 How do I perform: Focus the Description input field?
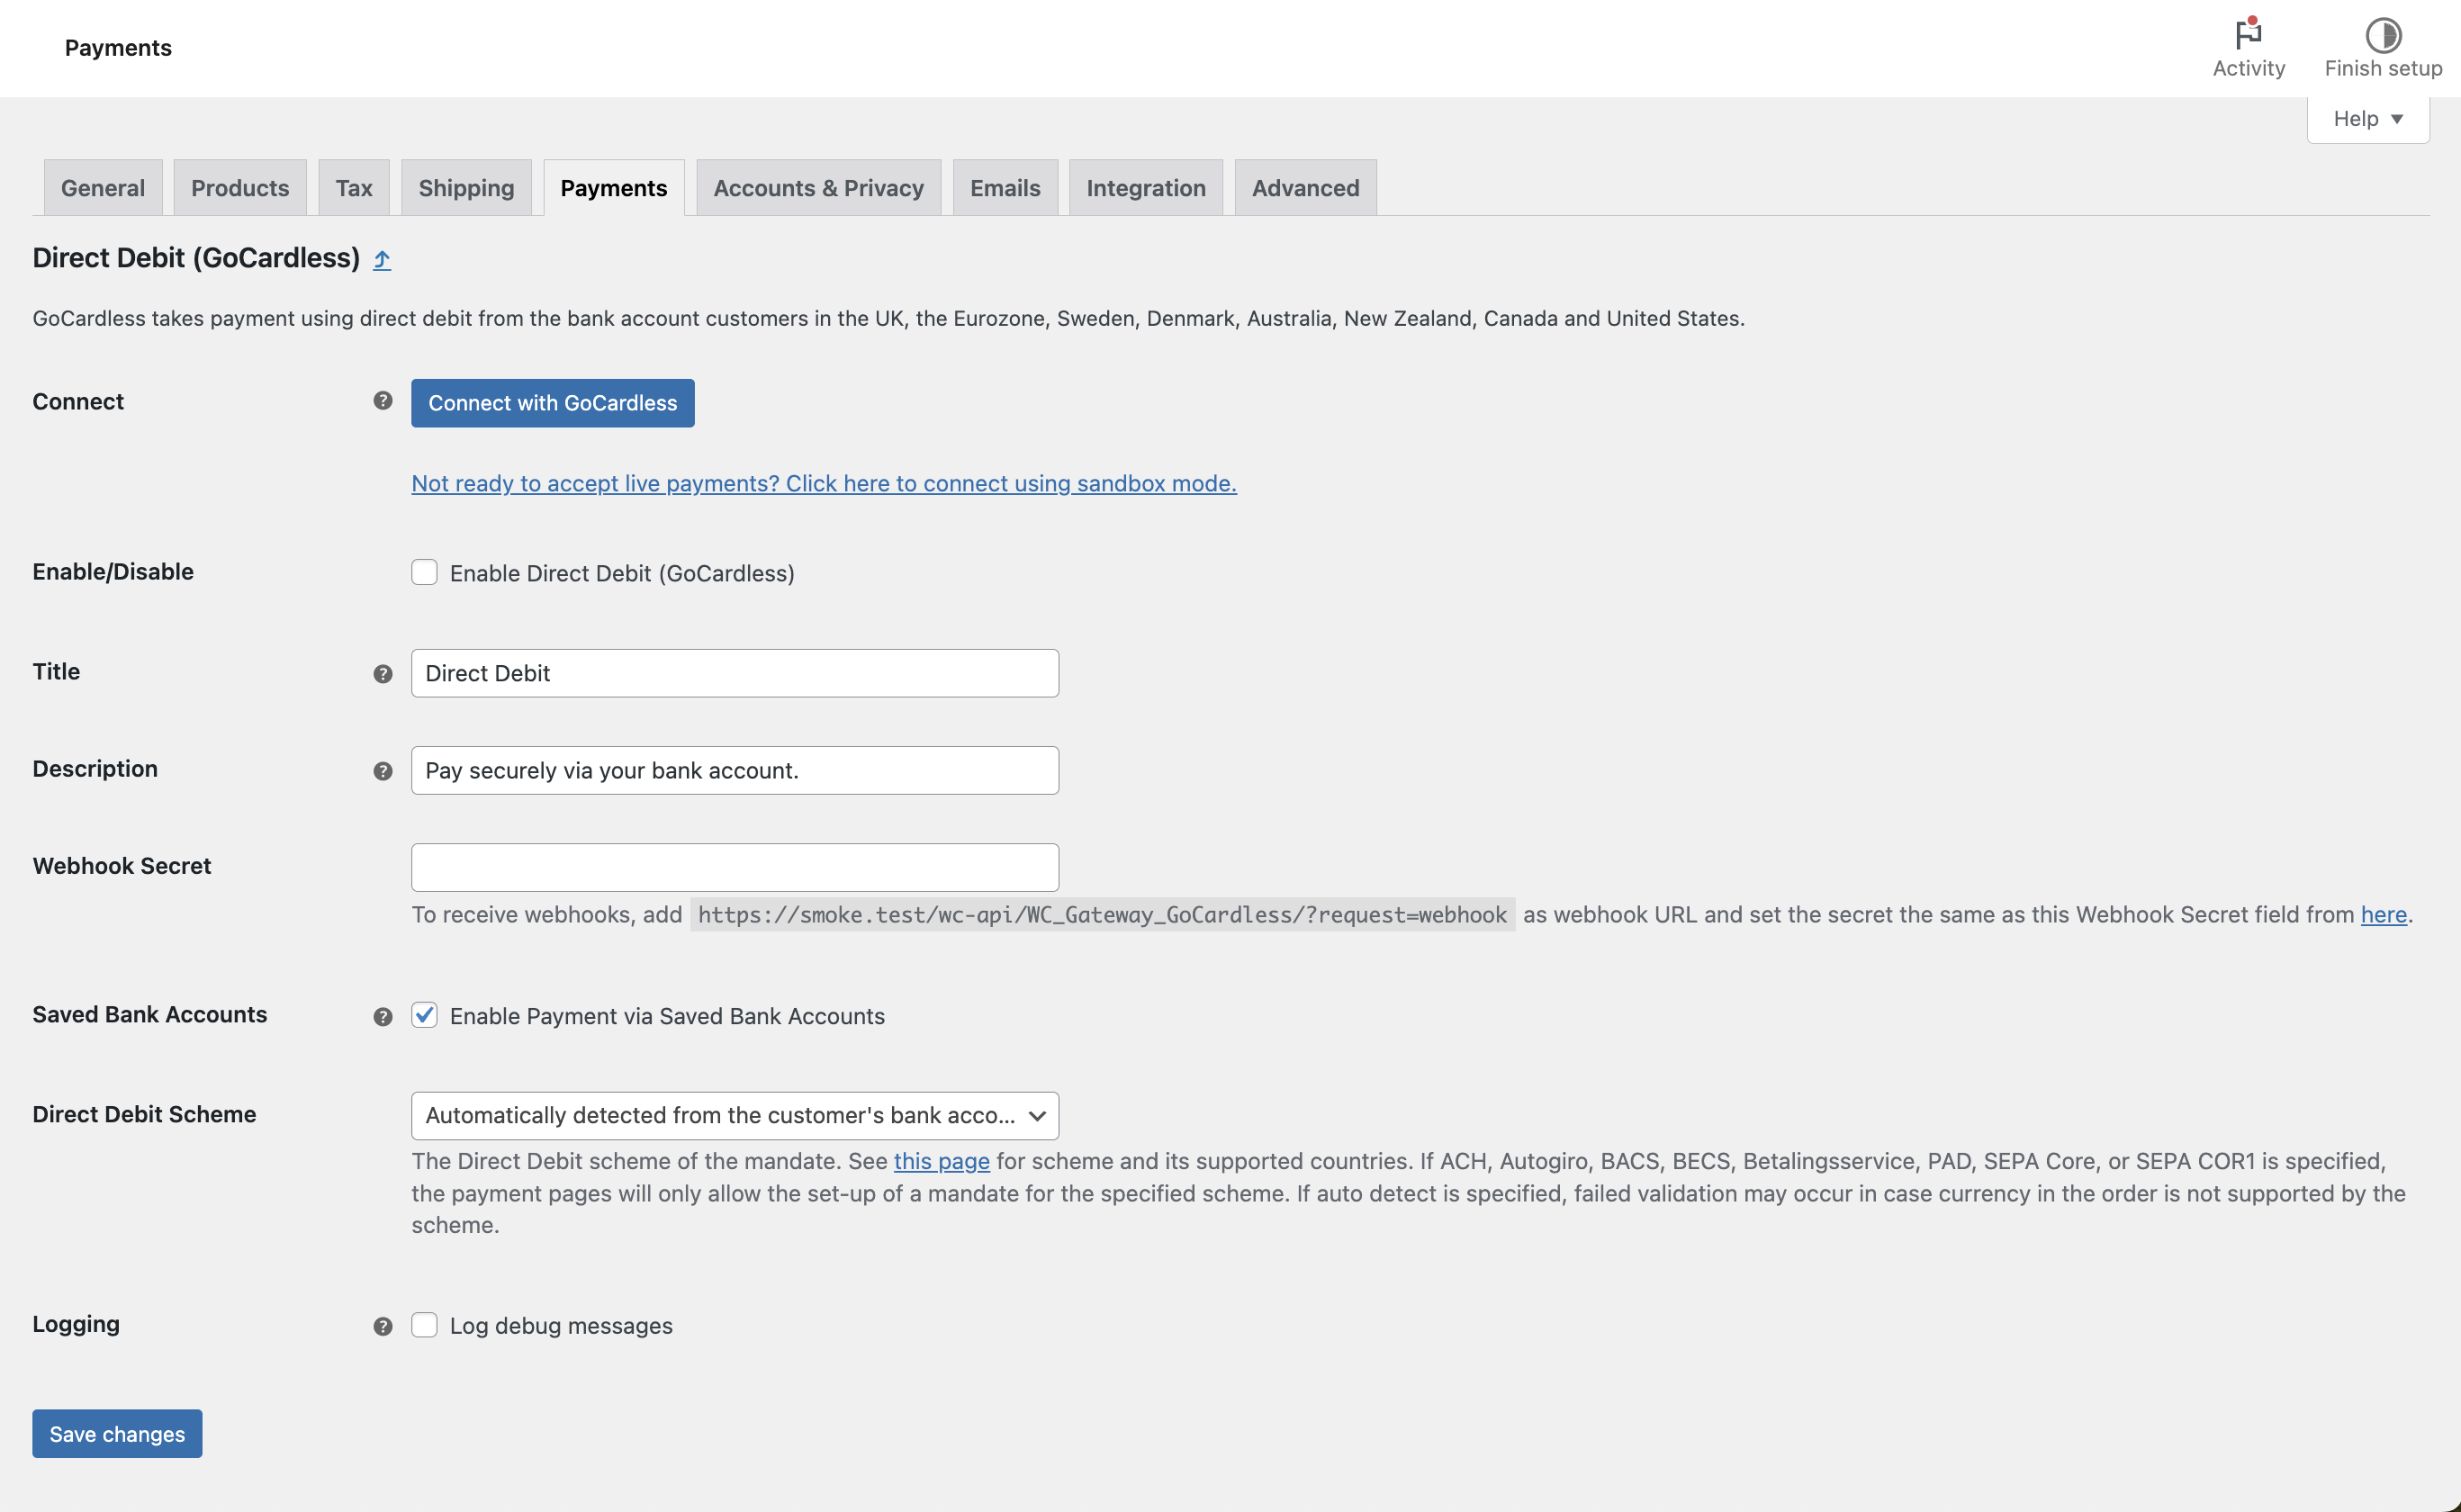click(734, 770)
